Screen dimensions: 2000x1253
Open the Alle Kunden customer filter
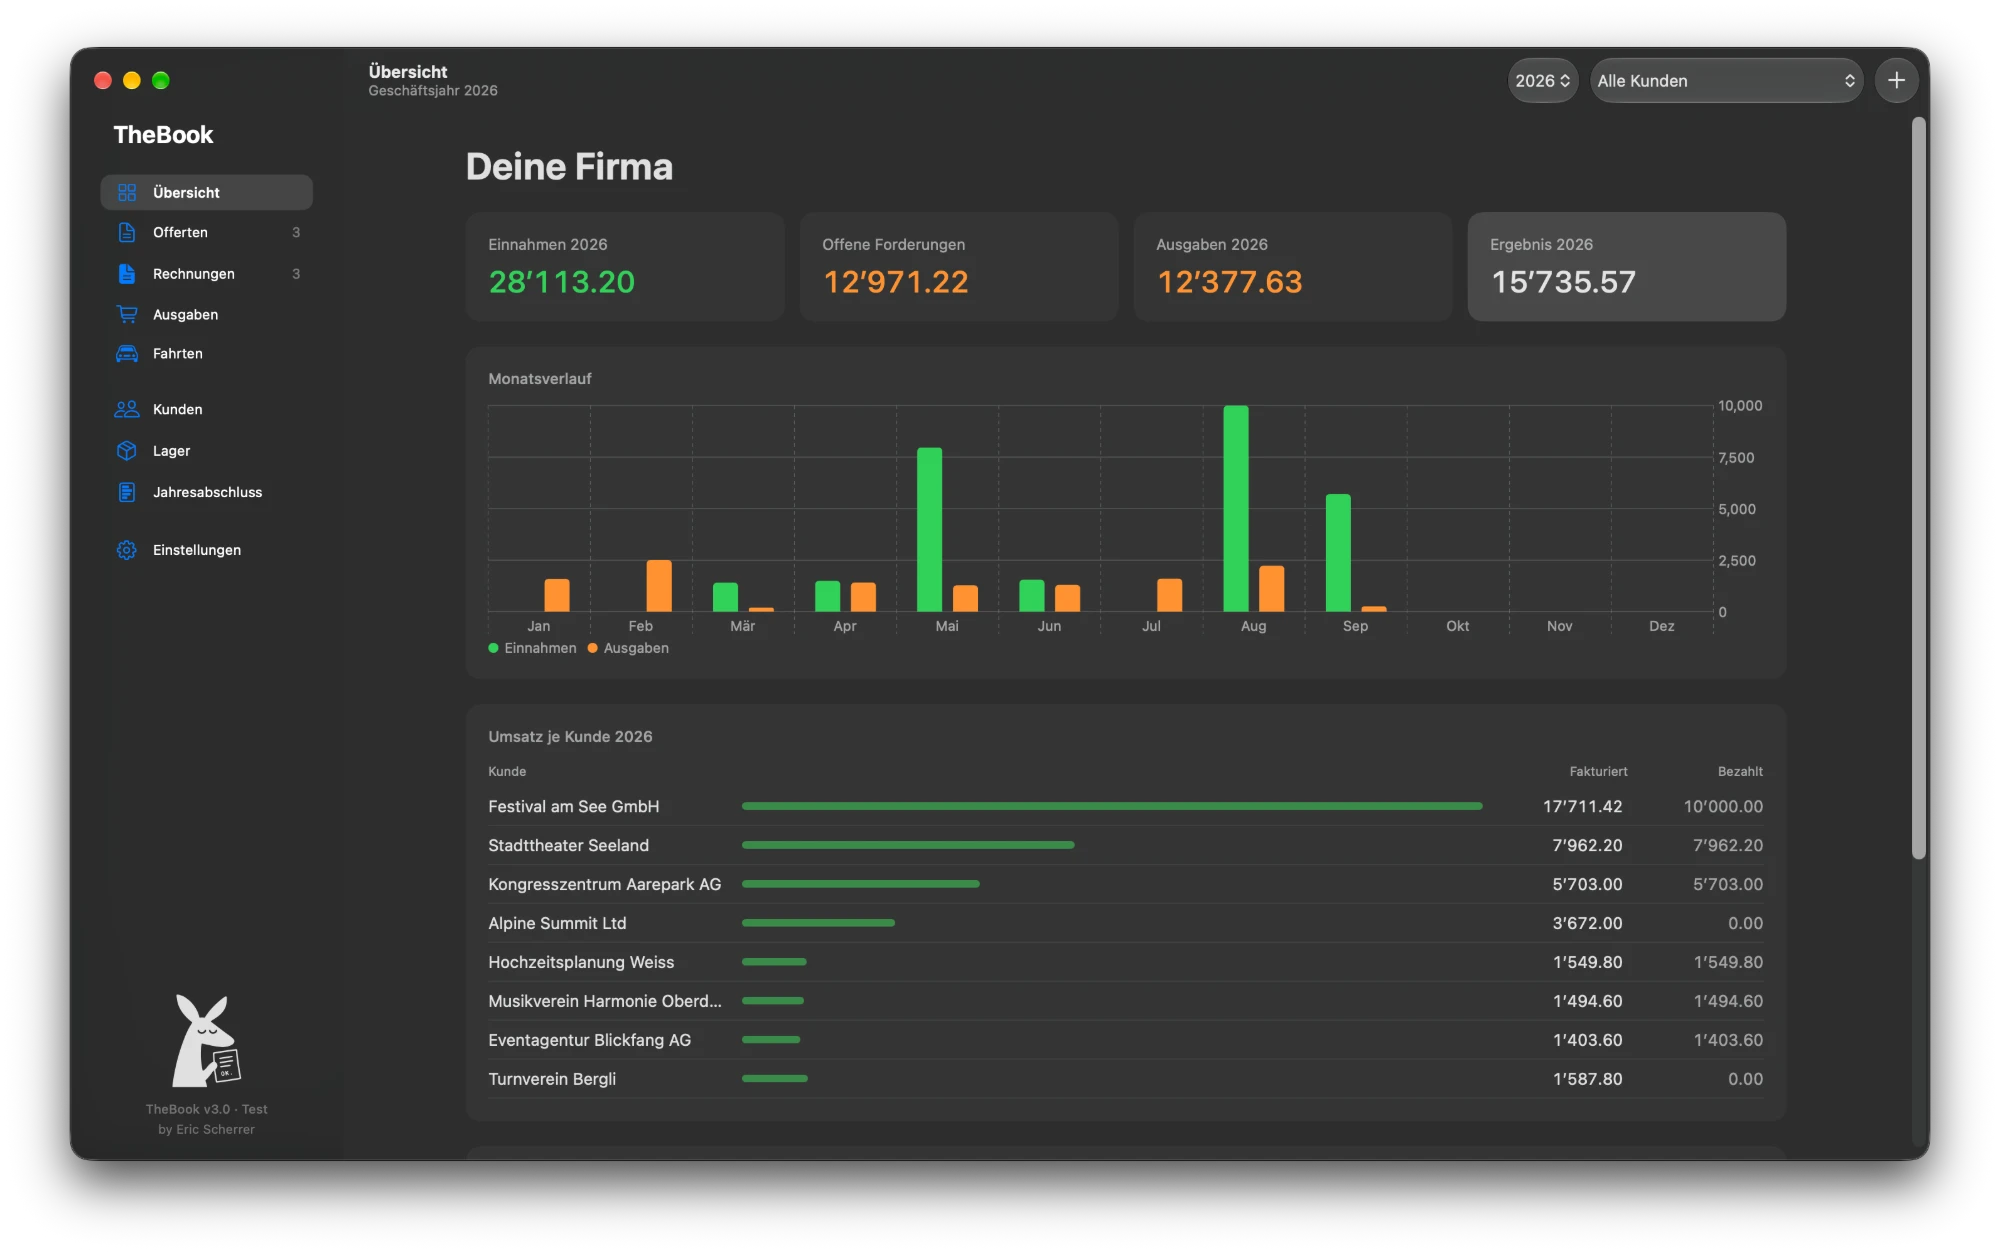[x=1726, y=80]
